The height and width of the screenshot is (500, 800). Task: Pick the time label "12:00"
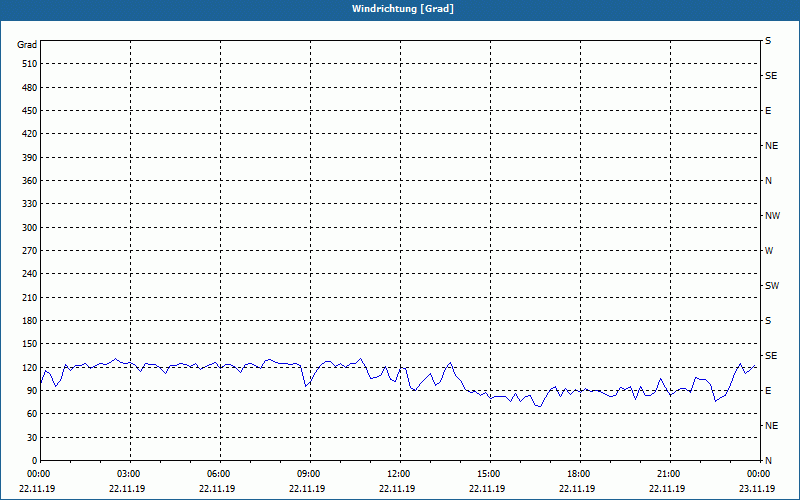pos(398,474)
